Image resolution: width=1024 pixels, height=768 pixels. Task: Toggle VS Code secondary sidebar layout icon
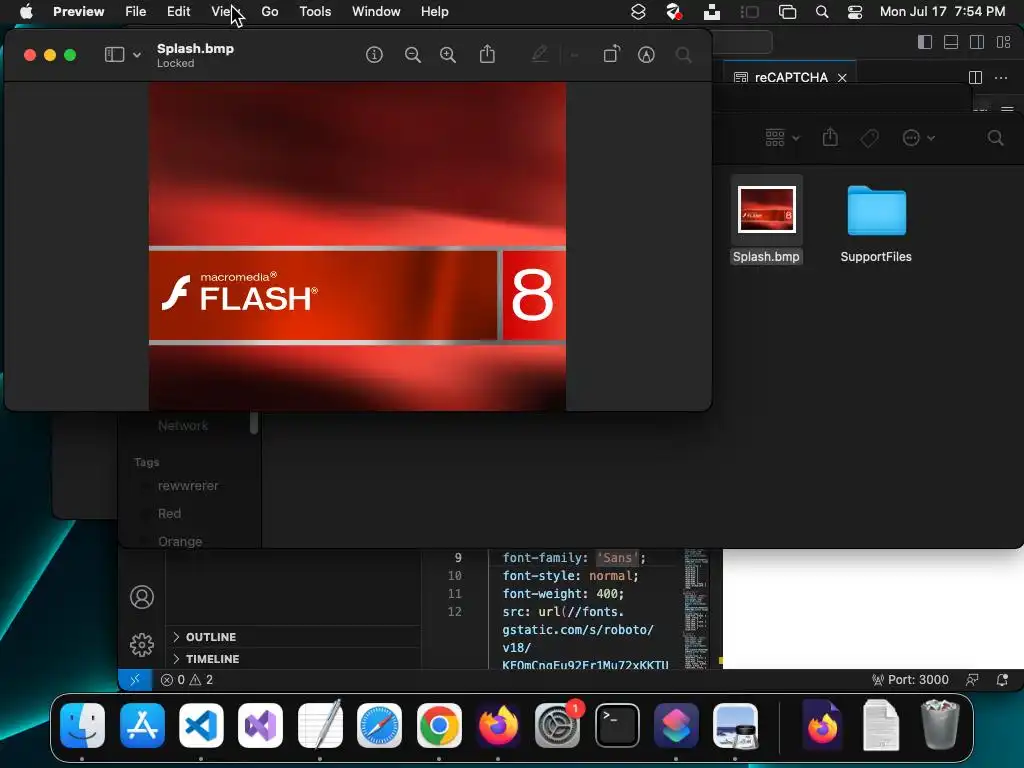pyautogui.click(x=977, y=42)
